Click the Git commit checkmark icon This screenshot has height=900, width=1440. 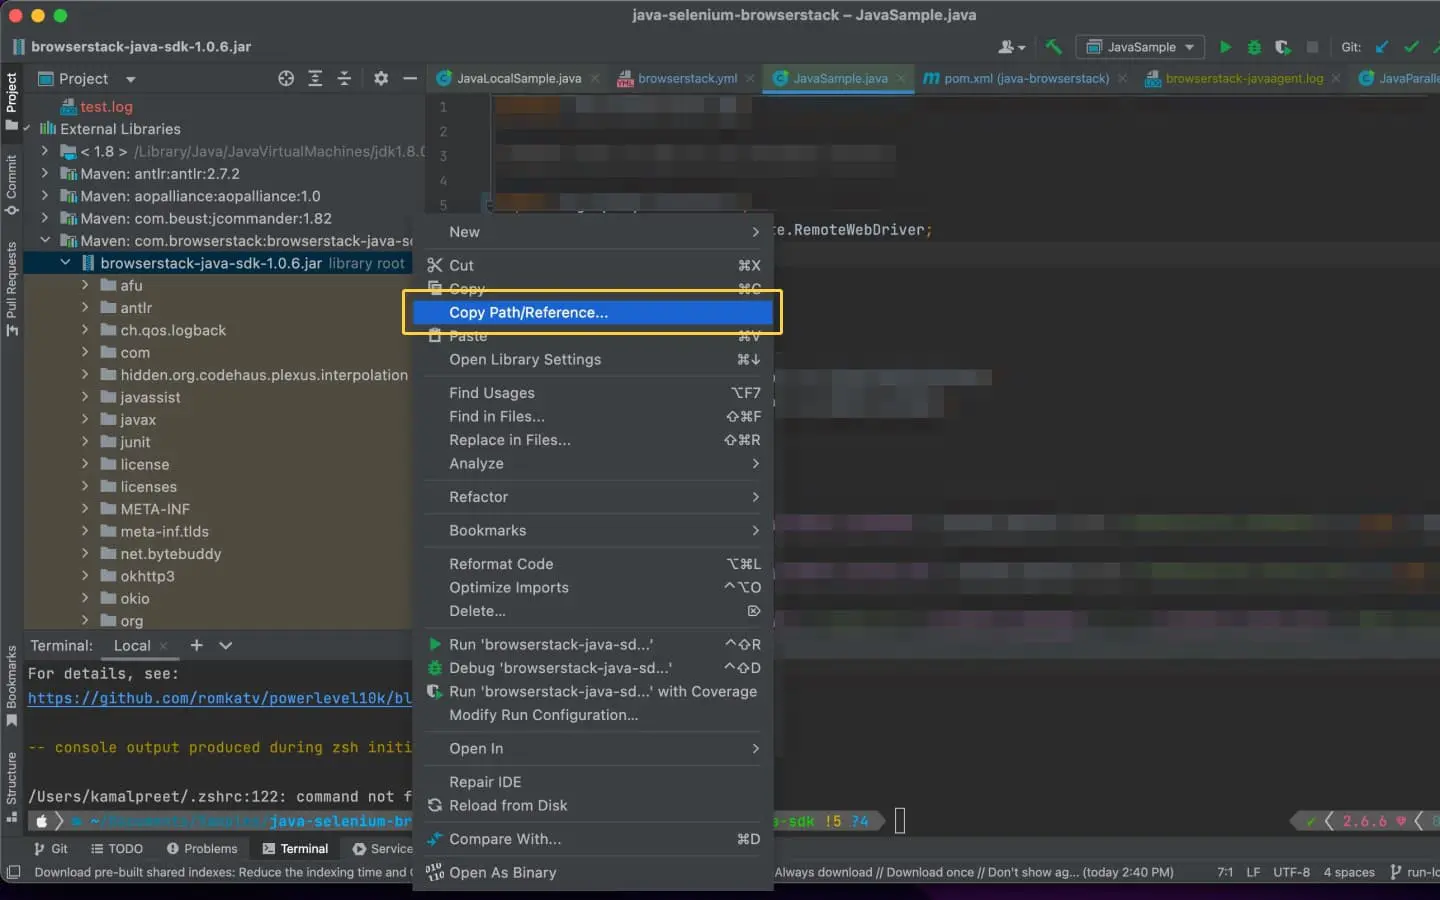pyautogui.click(x=1411, y=47)
